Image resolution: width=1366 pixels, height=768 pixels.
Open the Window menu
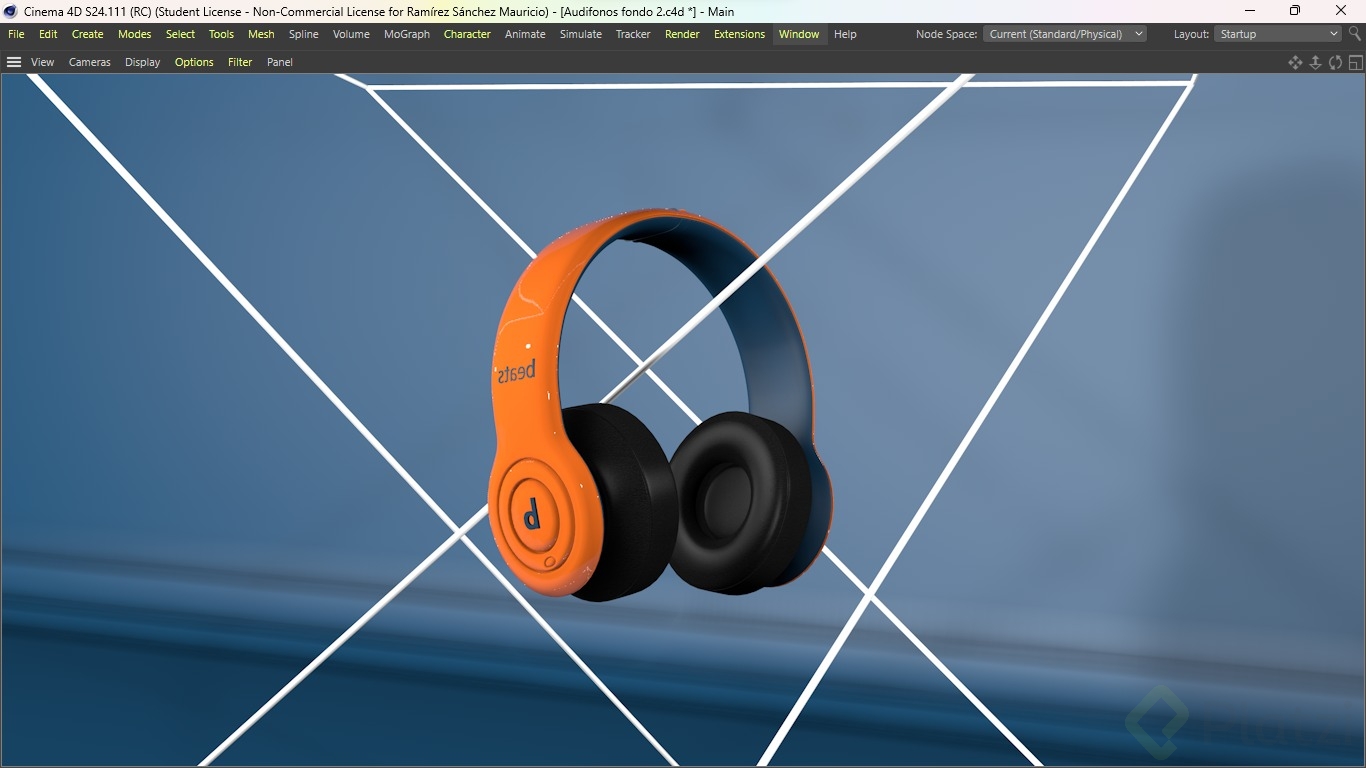(799, 34)
